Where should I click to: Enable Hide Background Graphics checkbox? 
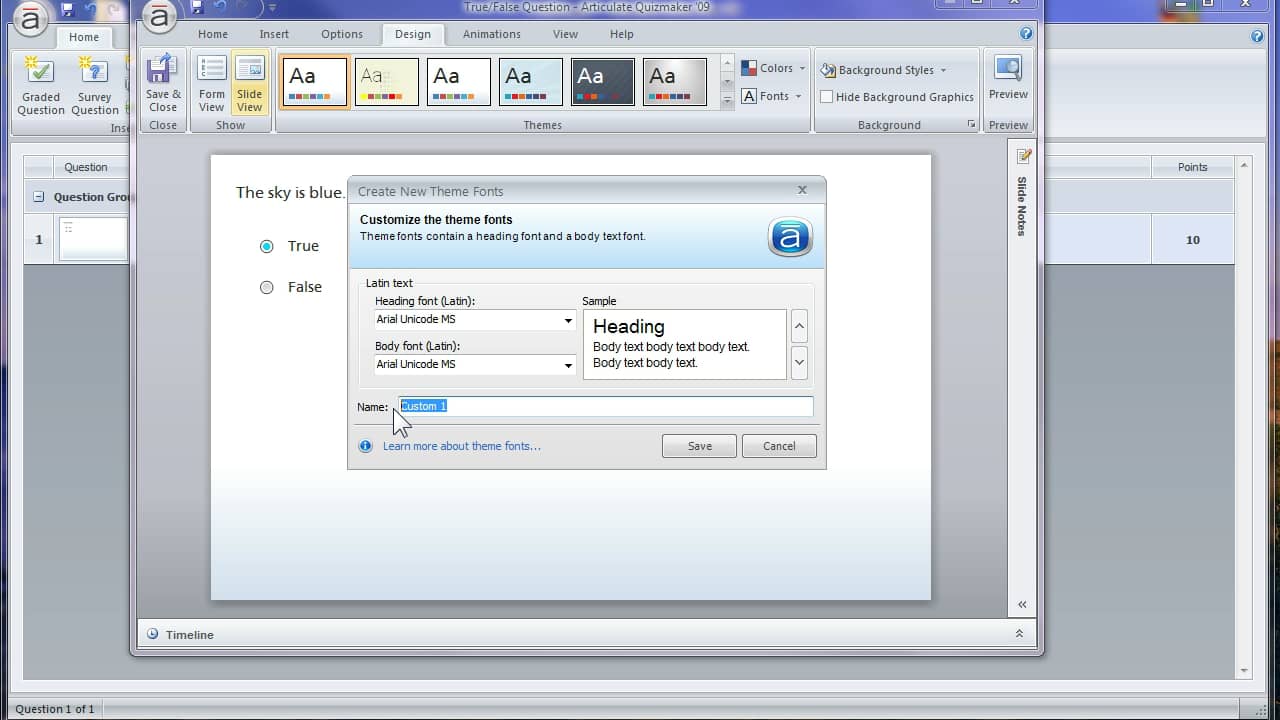pyautogui.click(x=827, y=97)
